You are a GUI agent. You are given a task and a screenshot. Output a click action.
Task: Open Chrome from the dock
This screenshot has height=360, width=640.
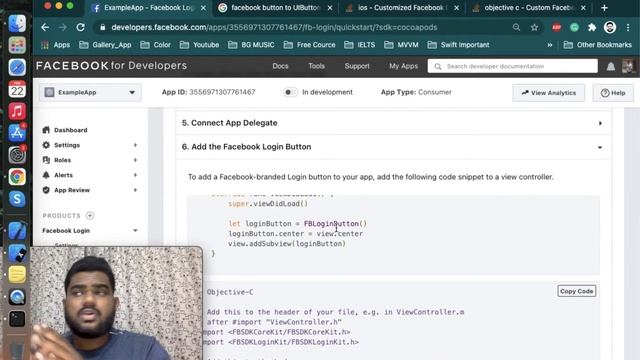click(x=17, y=177)
